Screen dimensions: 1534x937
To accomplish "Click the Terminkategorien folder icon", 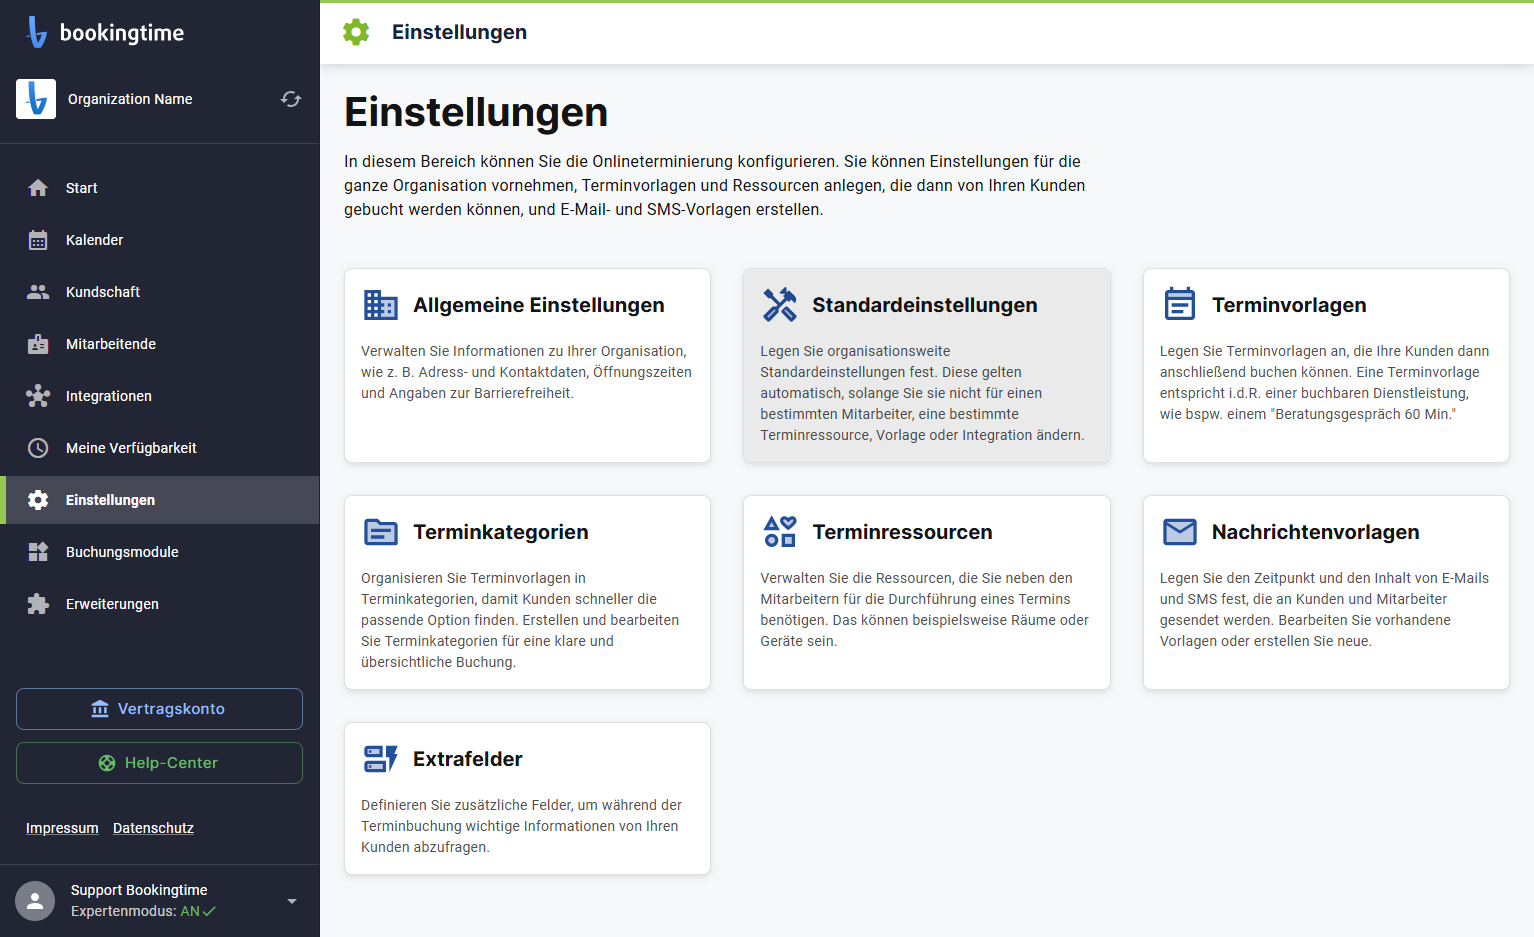I will (x=380, y=532).
